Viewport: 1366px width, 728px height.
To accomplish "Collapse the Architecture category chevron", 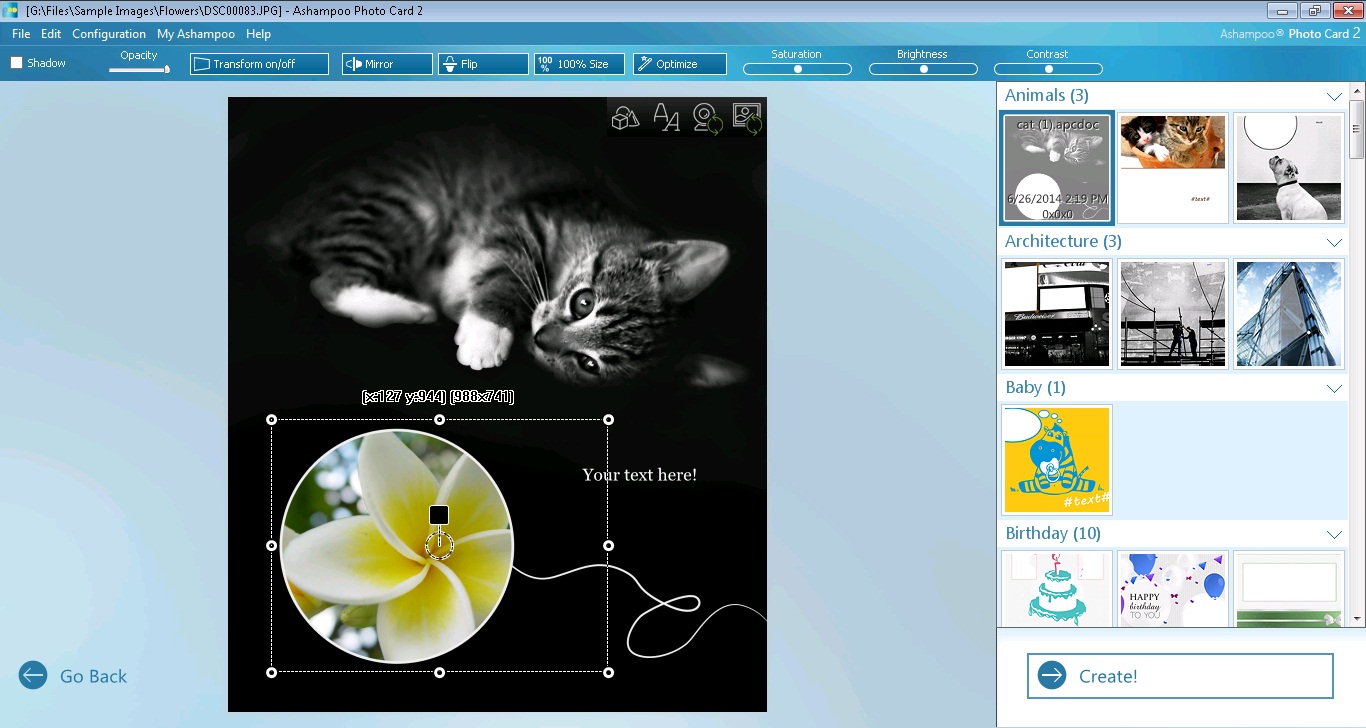I will pos(1333,242).
